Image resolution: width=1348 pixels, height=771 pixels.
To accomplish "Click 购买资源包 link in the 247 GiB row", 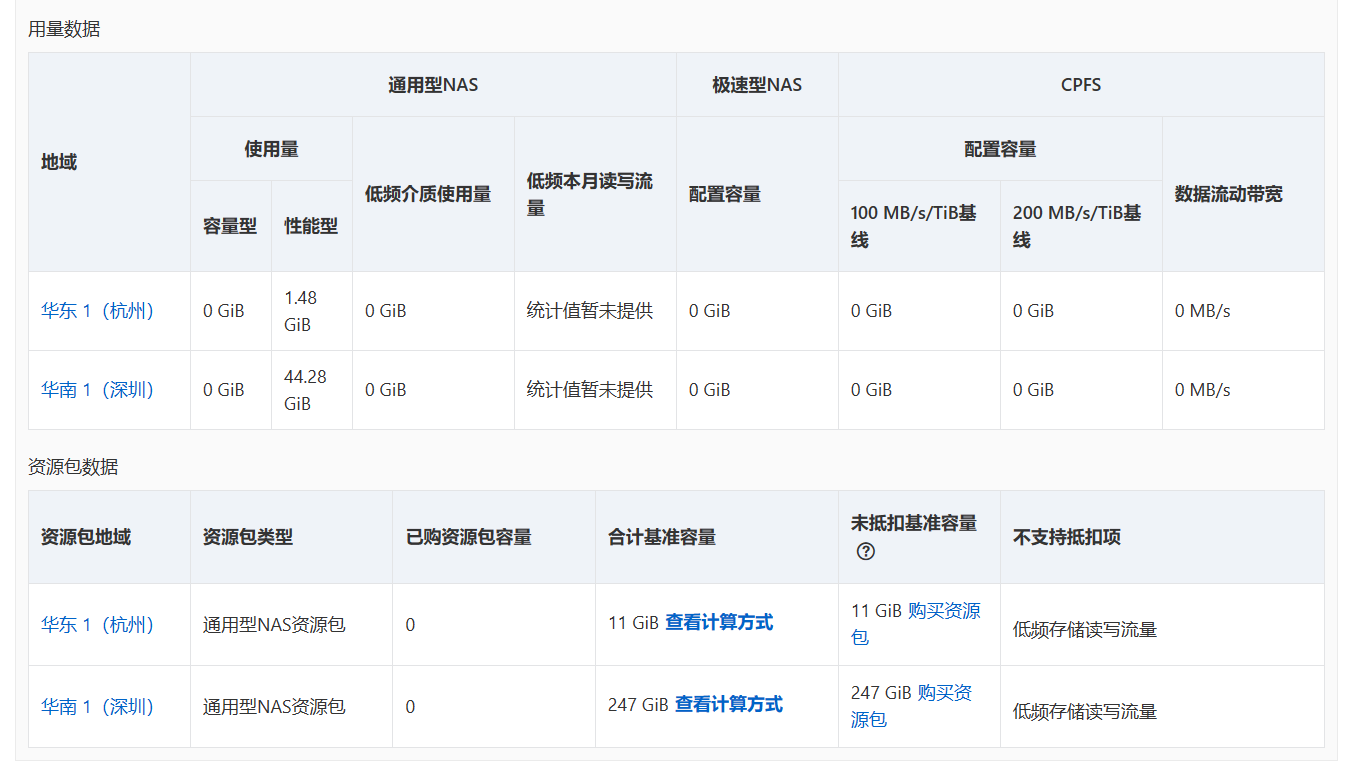I will tap(912, 706).
